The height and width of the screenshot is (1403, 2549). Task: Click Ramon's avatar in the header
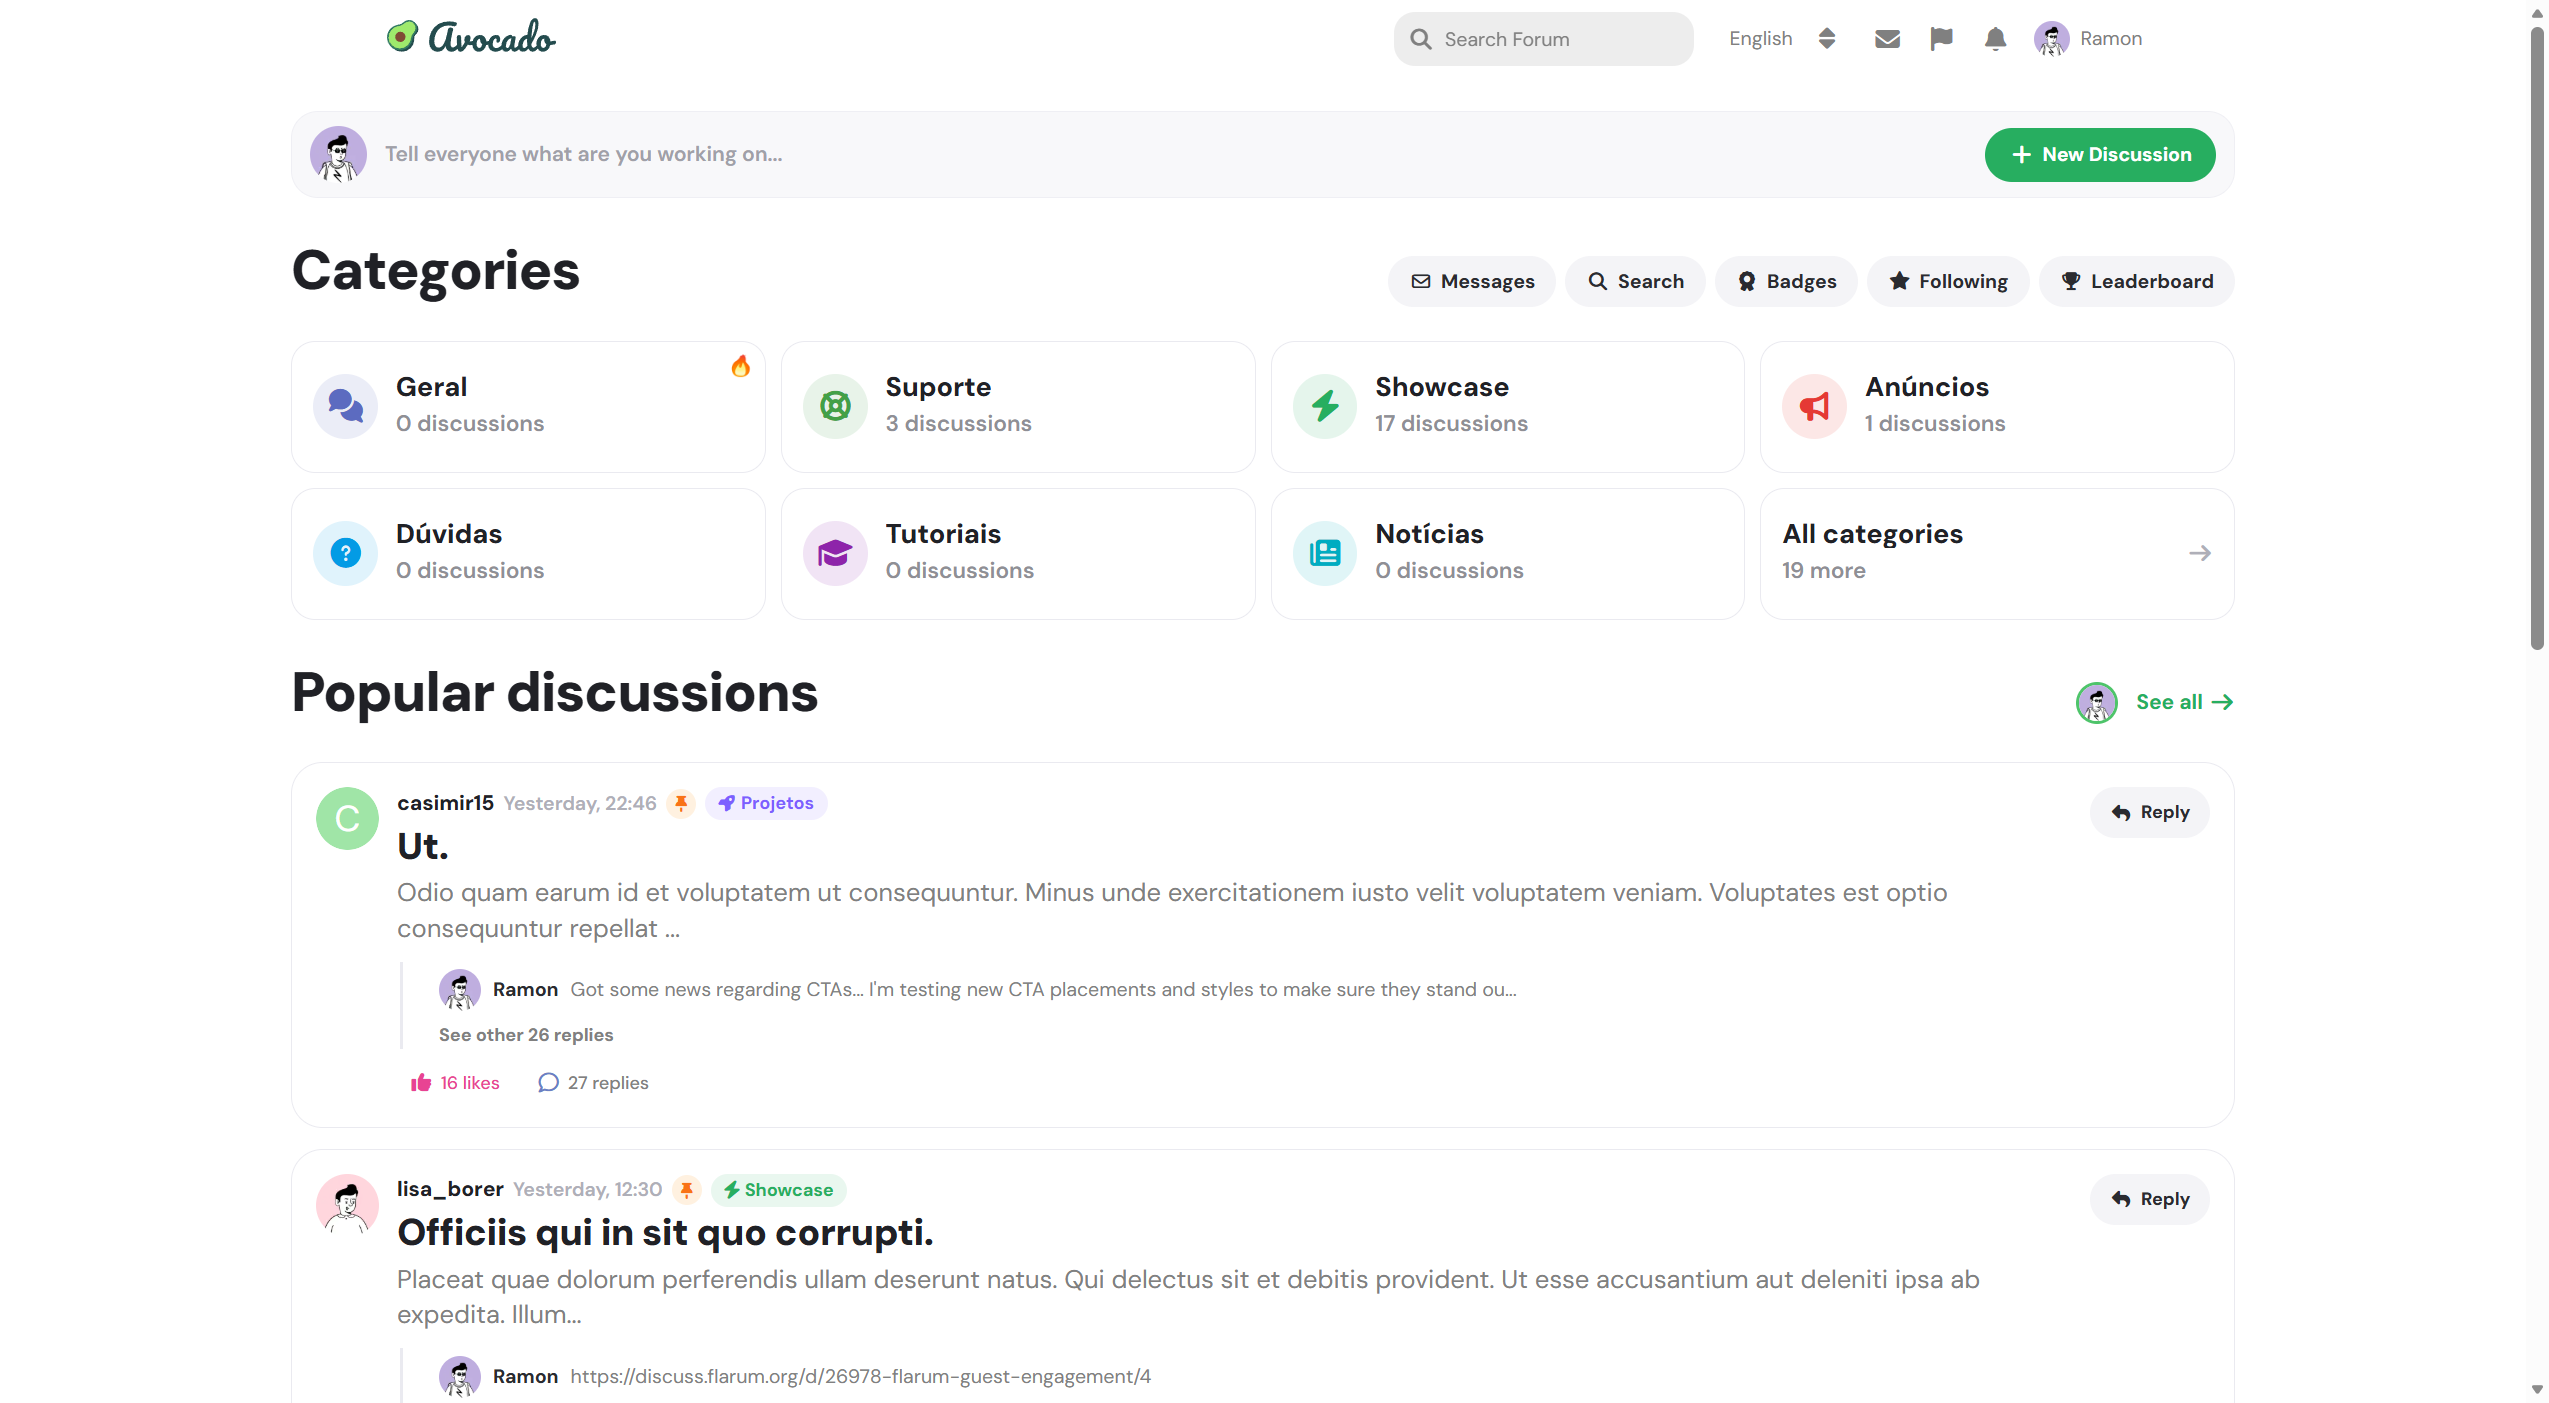2051,39
